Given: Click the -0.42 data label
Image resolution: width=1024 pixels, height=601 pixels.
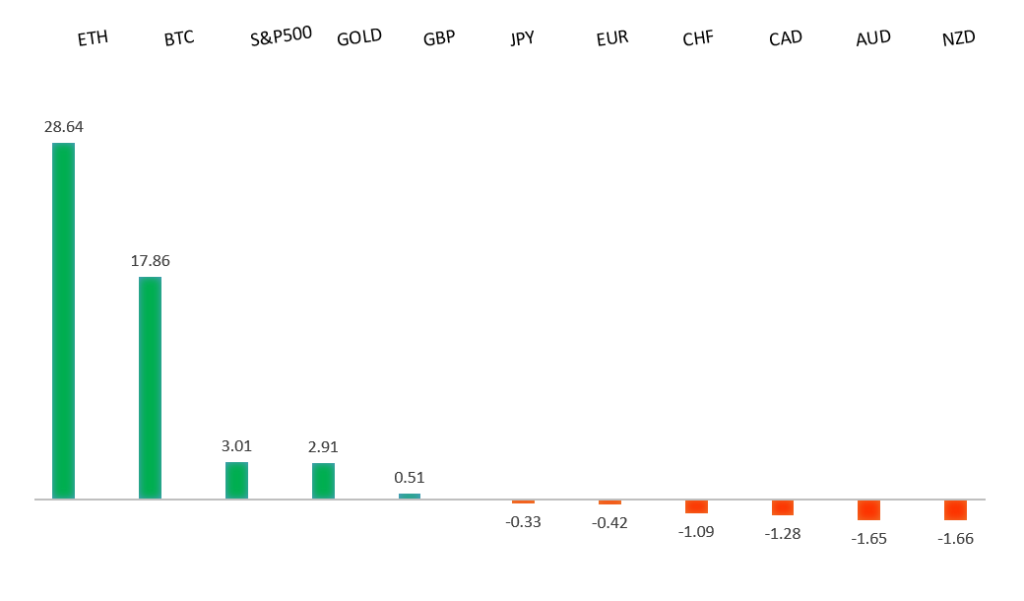Looking at the screenshot, I should click(609, 522).
